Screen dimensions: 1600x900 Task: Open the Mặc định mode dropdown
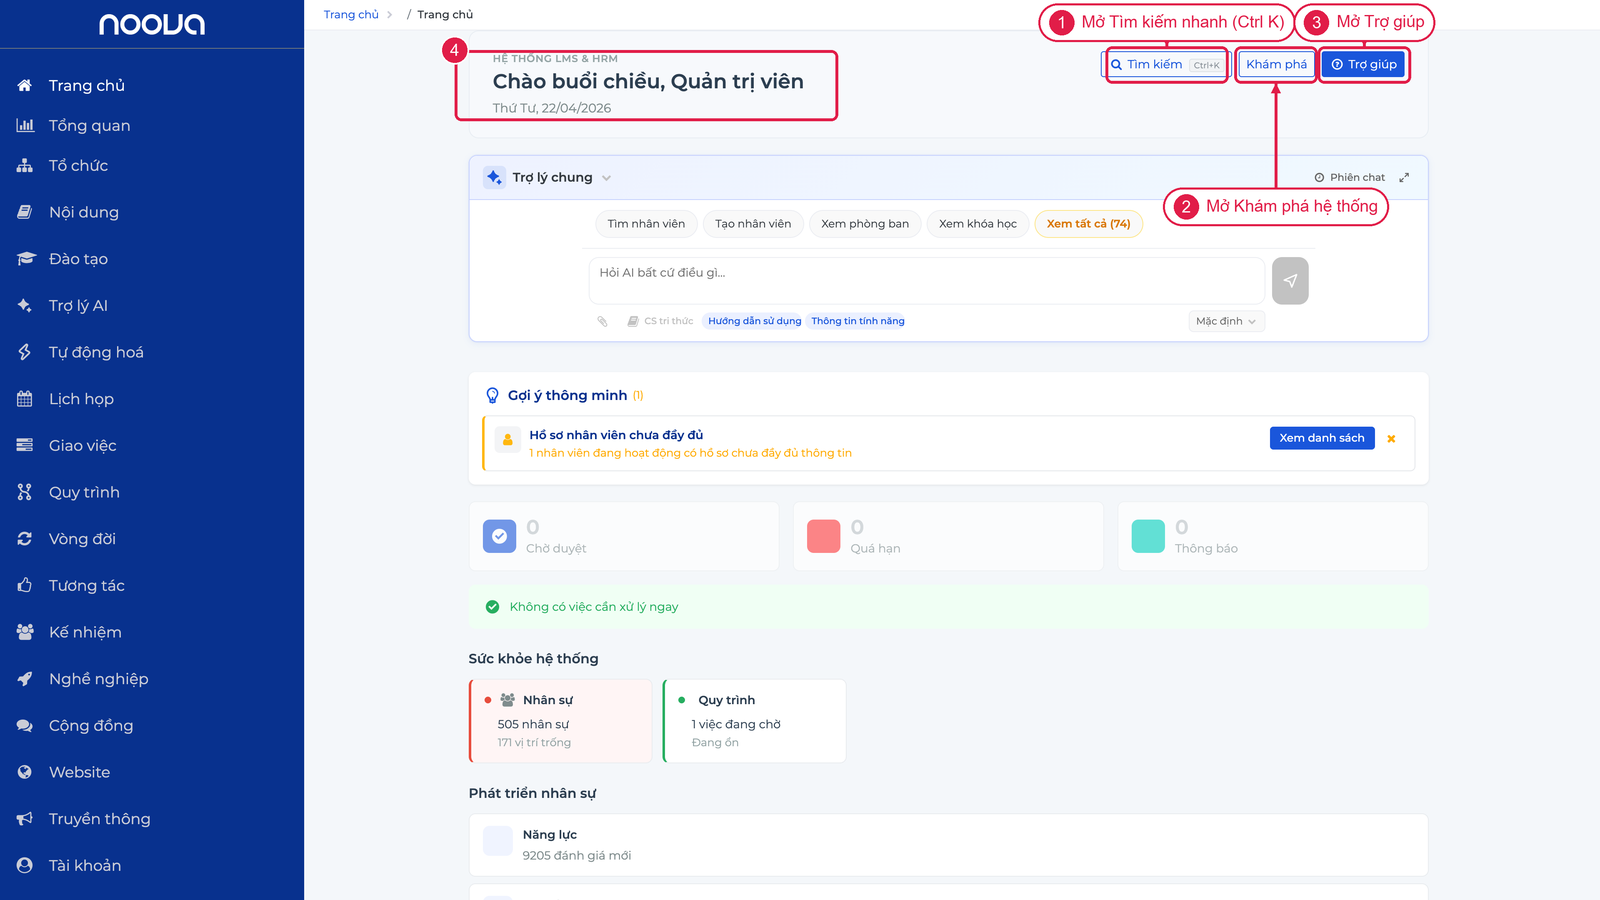coord(1226,321)
